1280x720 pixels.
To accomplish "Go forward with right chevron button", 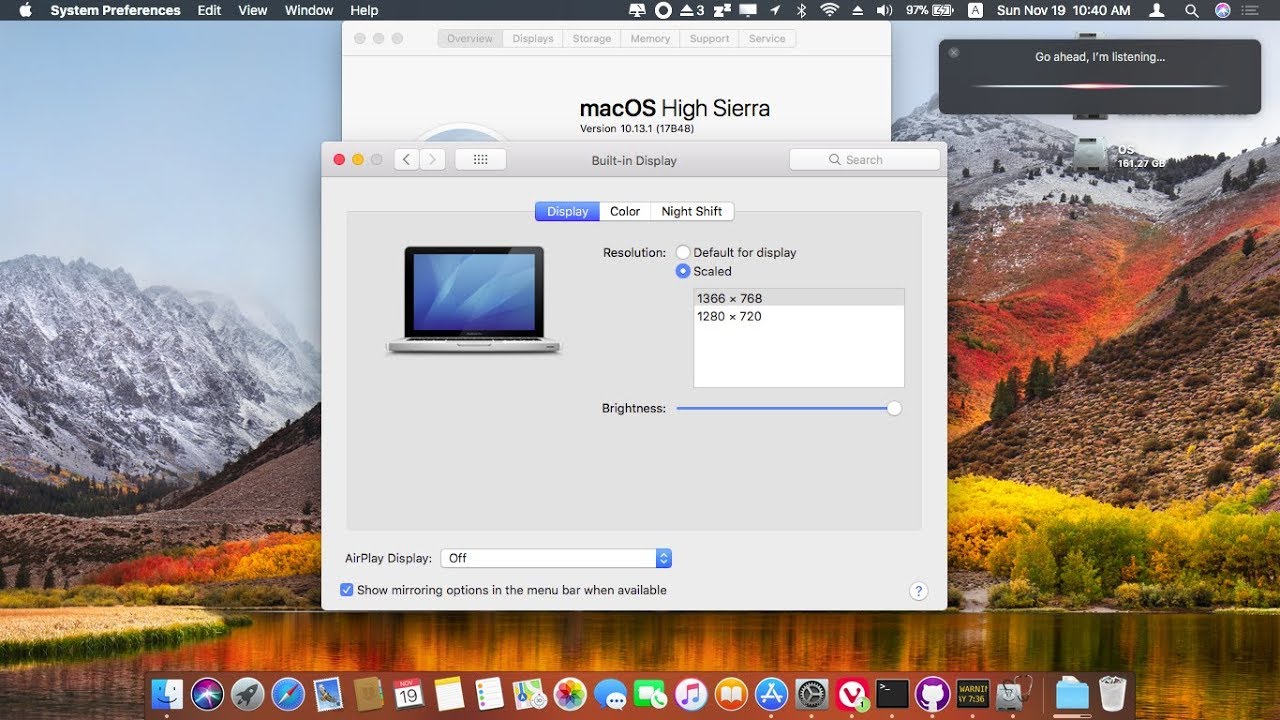I will pyautogui.click(x=433, y=159).
